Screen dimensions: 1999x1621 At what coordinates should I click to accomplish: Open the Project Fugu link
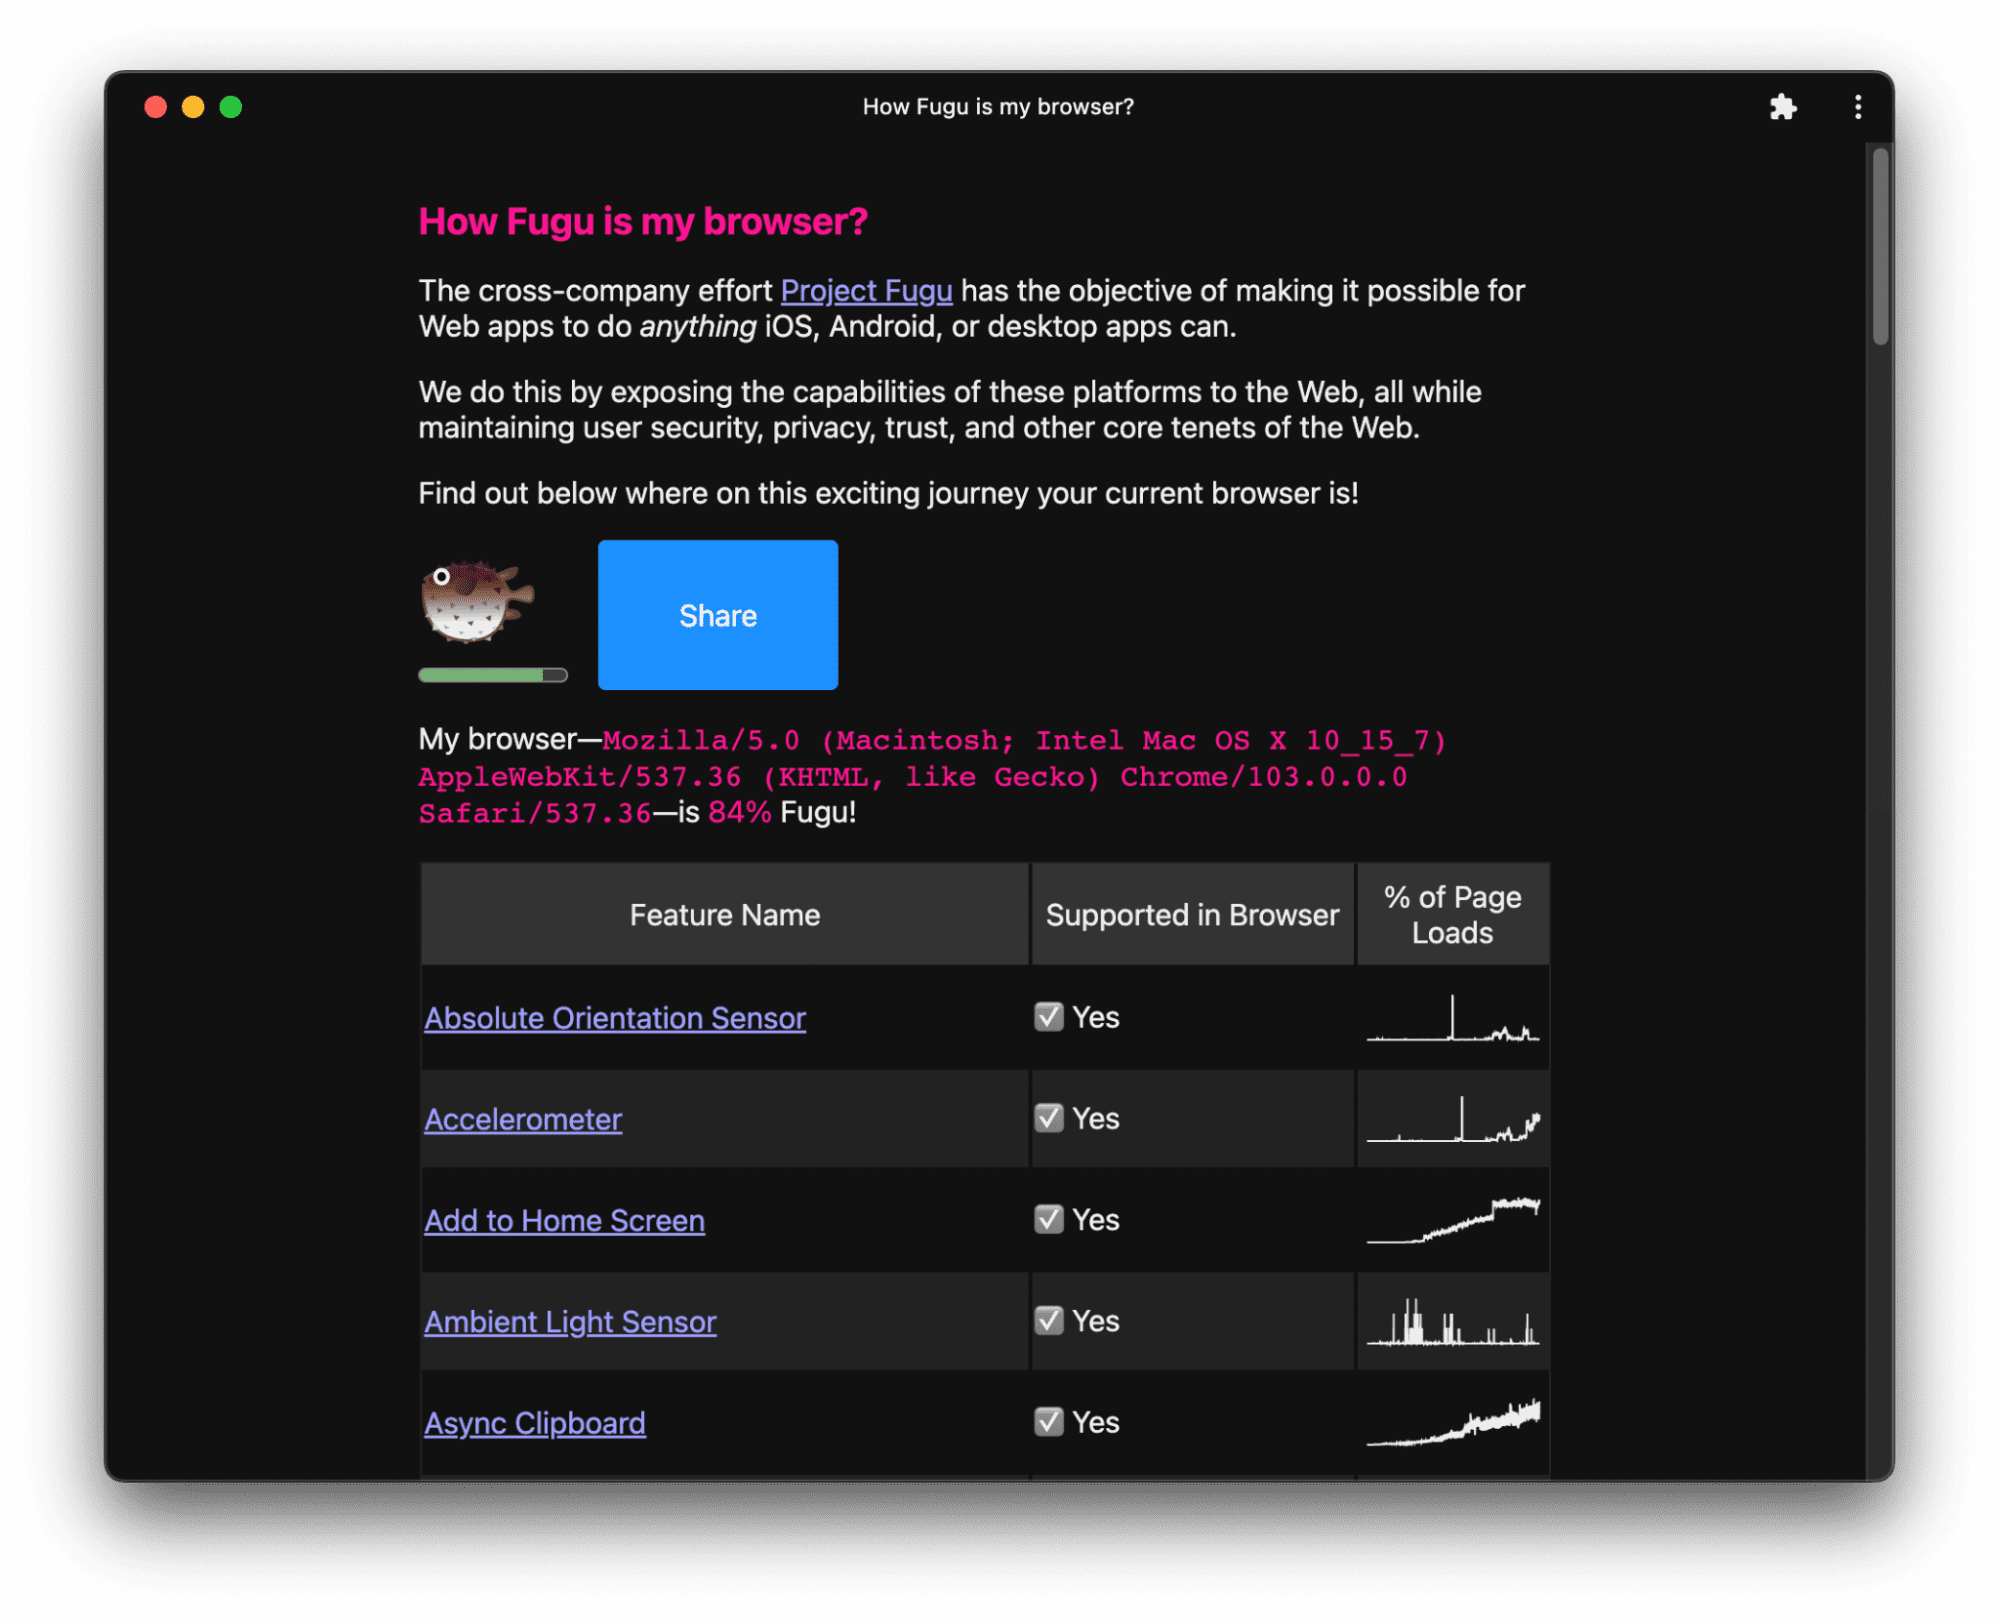click(865, 291)
